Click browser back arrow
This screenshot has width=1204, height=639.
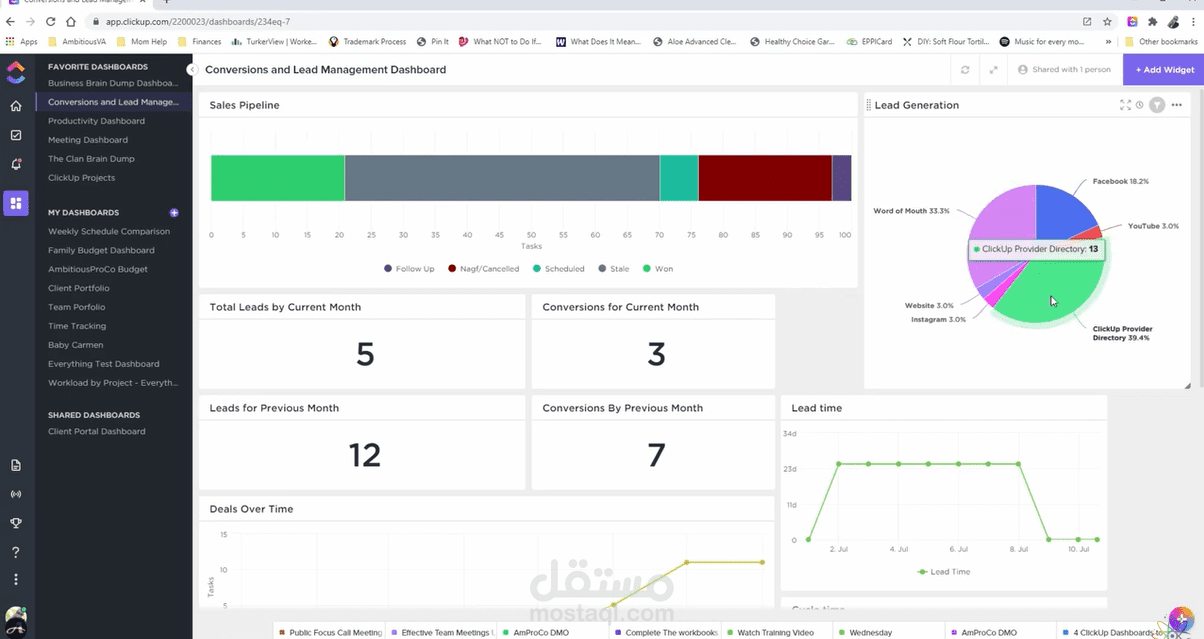click(x=11, y=21)
